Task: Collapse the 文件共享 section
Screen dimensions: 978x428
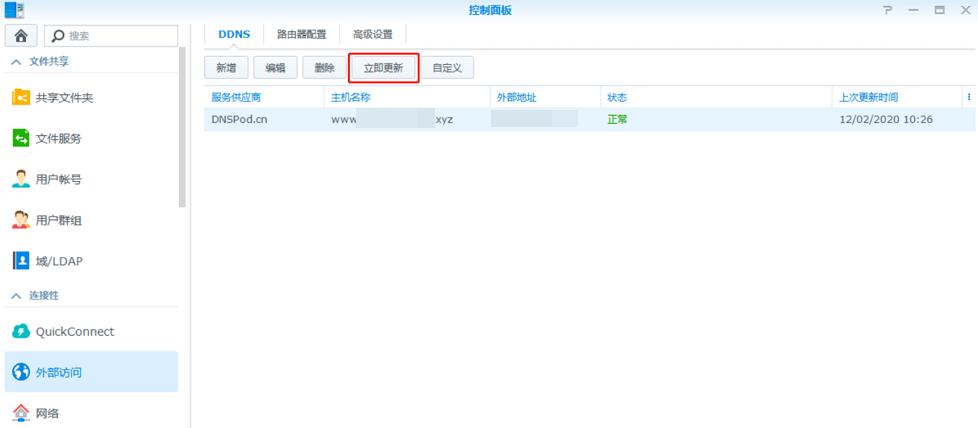Action: pos(16,62)
